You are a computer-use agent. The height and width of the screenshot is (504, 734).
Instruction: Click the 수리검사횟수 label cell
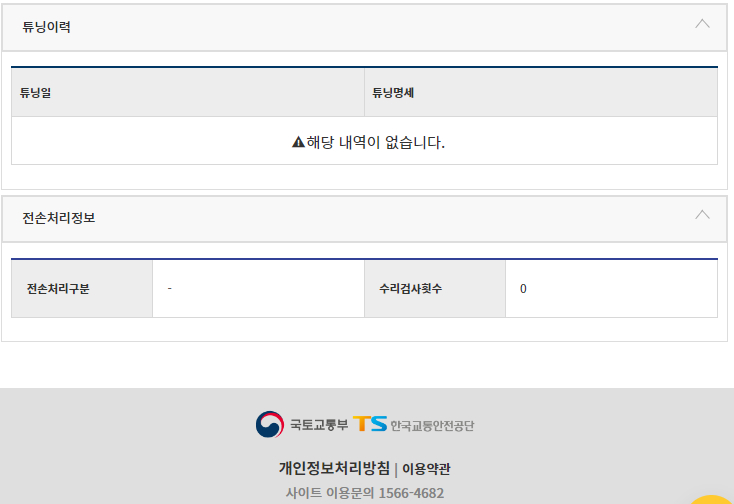coord(410,289)
